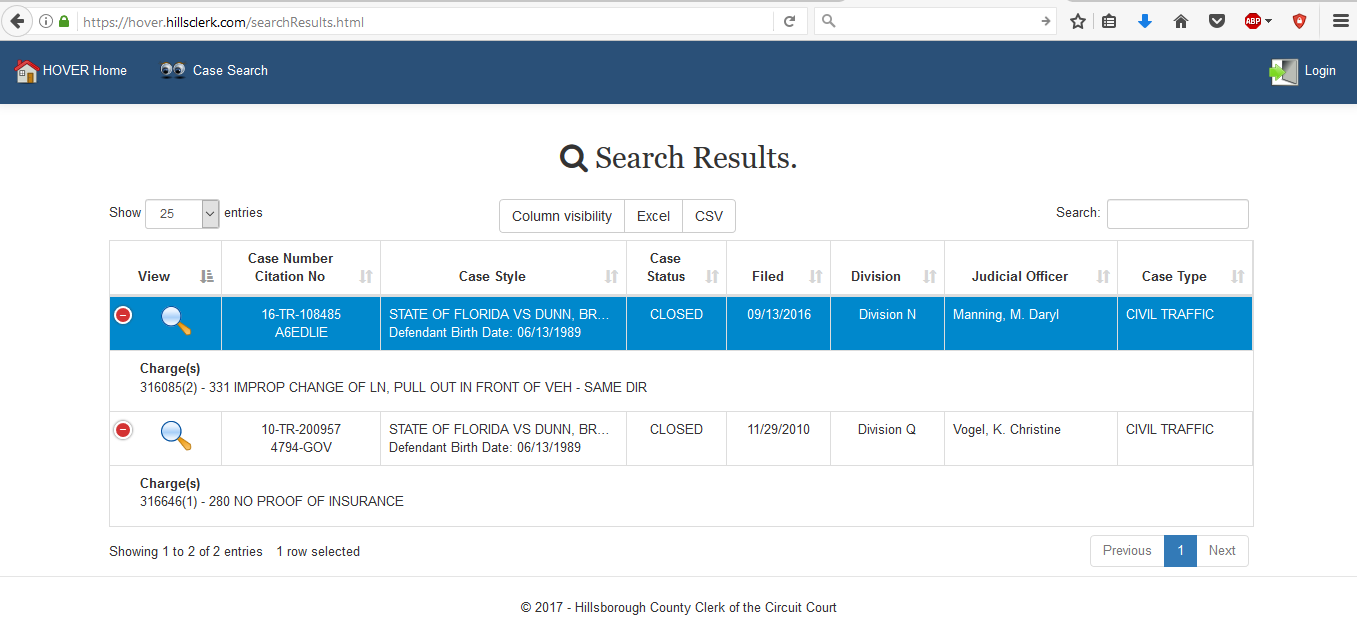Click the green padlock security icon
This screenshot has width=1357, height=619.
(65, 21)
